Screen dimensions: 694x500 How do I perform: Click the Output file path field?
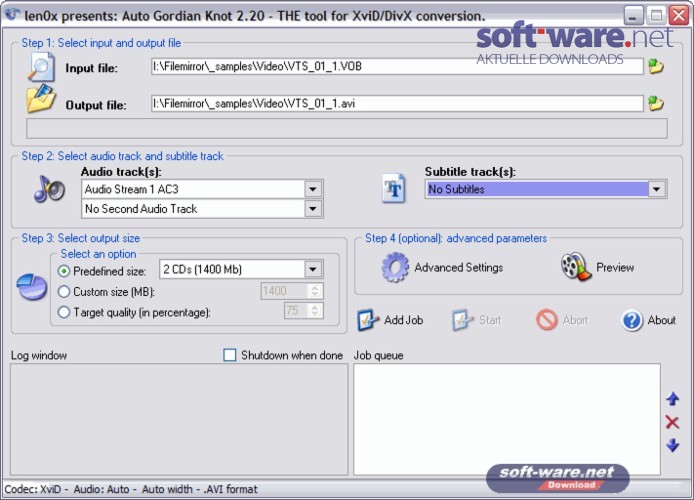[x=397, y=104]
